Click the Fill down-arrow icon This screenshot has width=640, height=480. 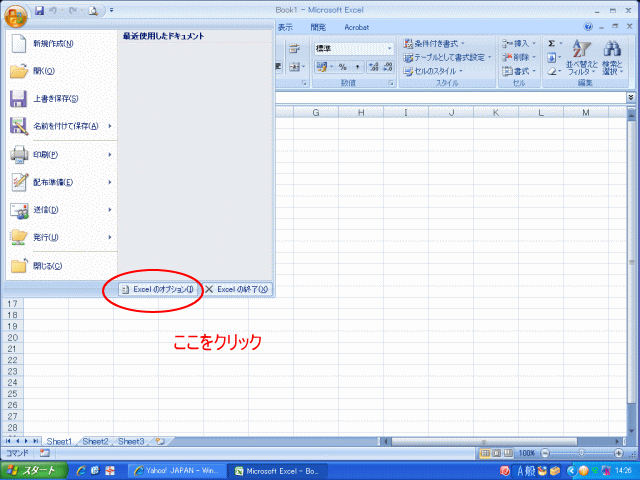tap(552, 58)
